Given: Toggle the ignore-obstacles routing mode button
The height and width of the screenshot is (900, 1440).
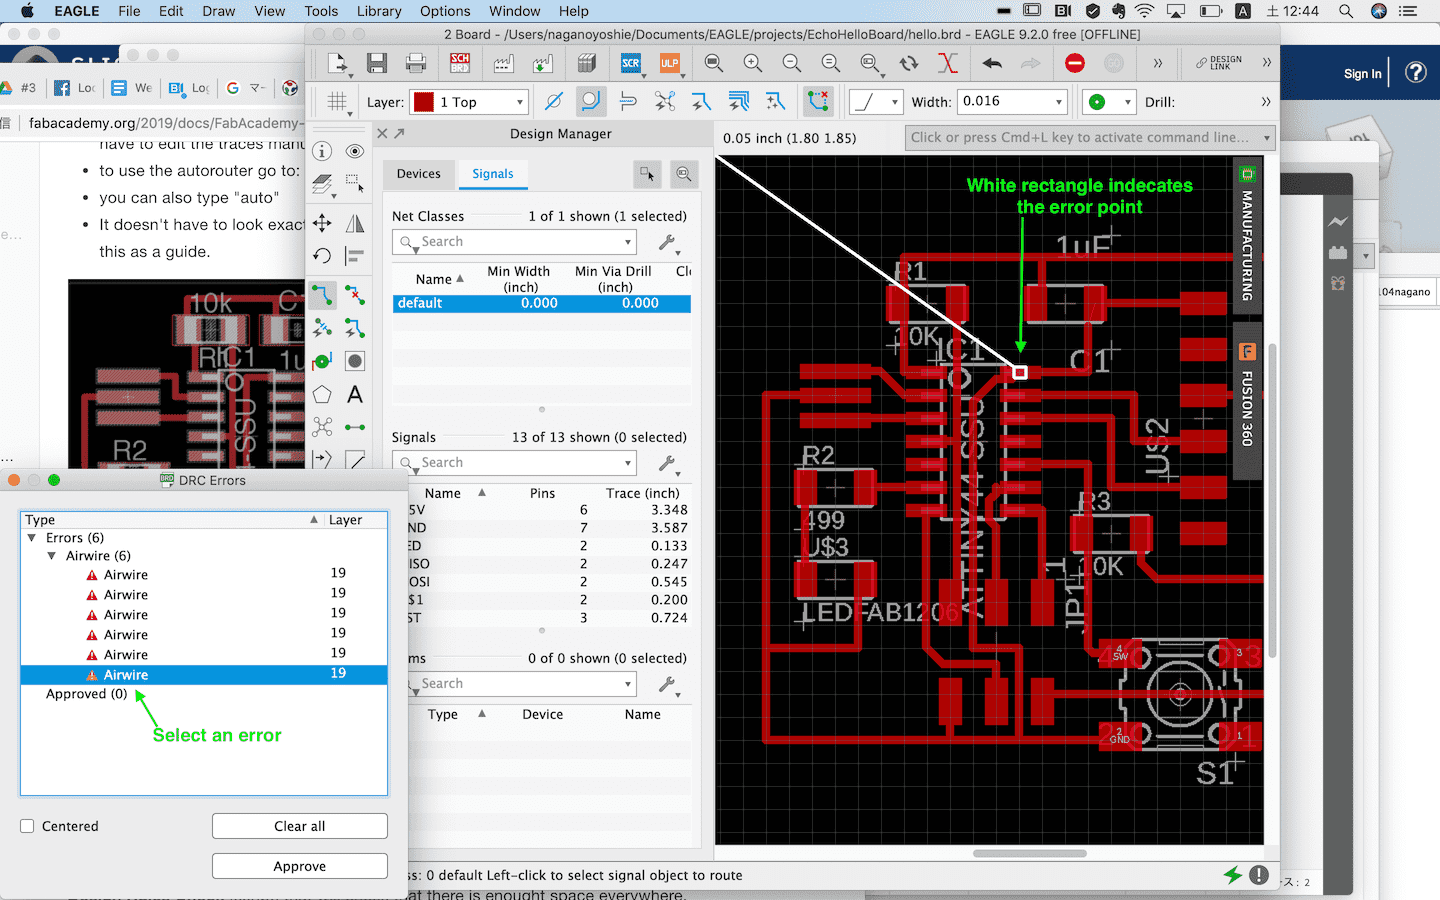Looking at the screenshot, I should click(x=553, y=102).
